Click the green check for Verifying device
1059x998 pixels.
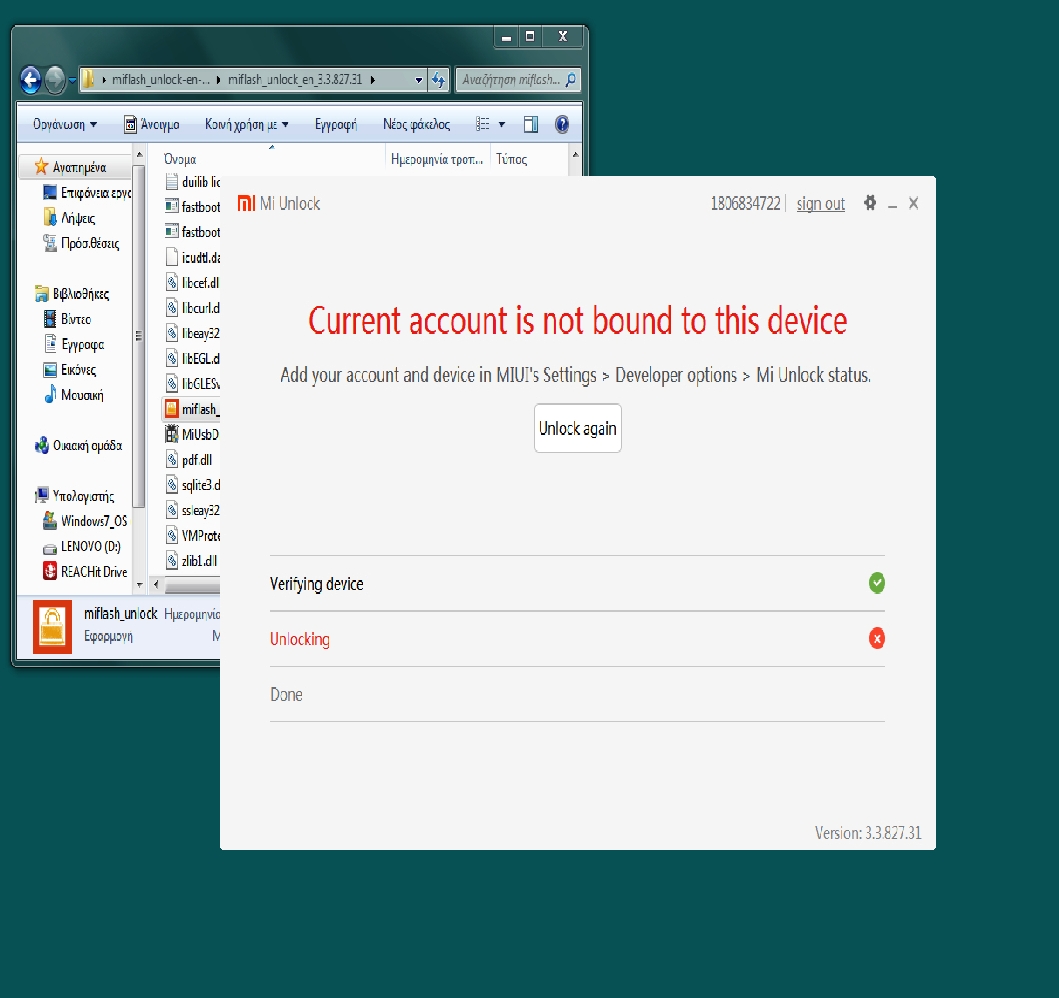877,583
